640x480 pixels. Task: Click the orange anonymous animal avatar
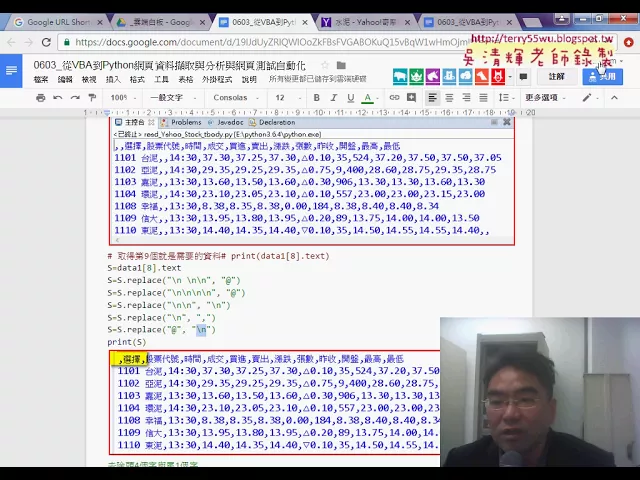tap(482, 76)
